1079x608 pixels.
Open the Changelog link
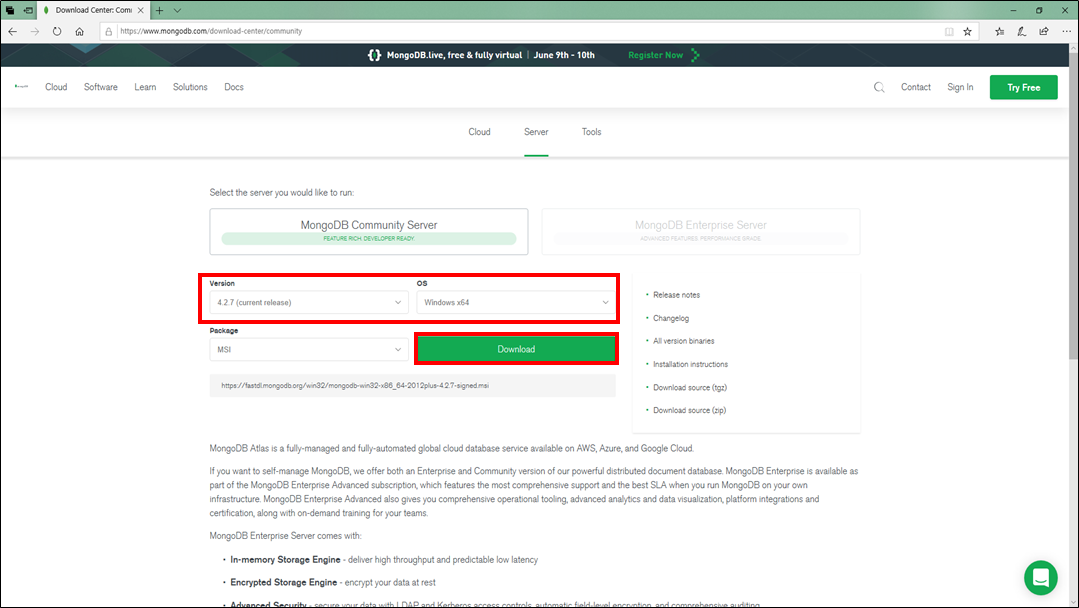[x=671, y=318]
